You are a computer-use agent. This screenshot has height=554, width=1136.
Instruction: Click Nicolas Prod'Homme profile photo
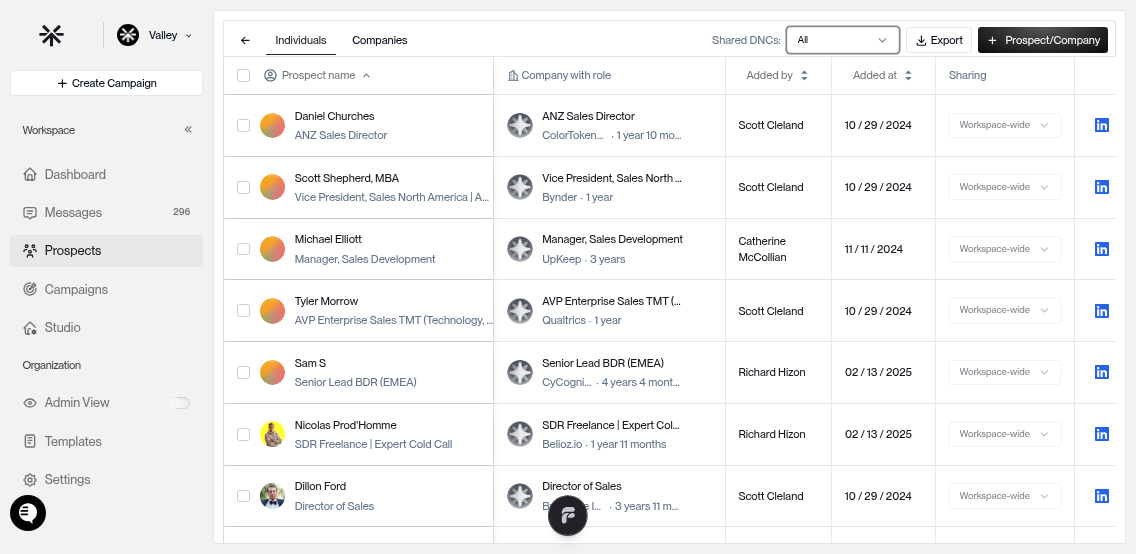272,434
